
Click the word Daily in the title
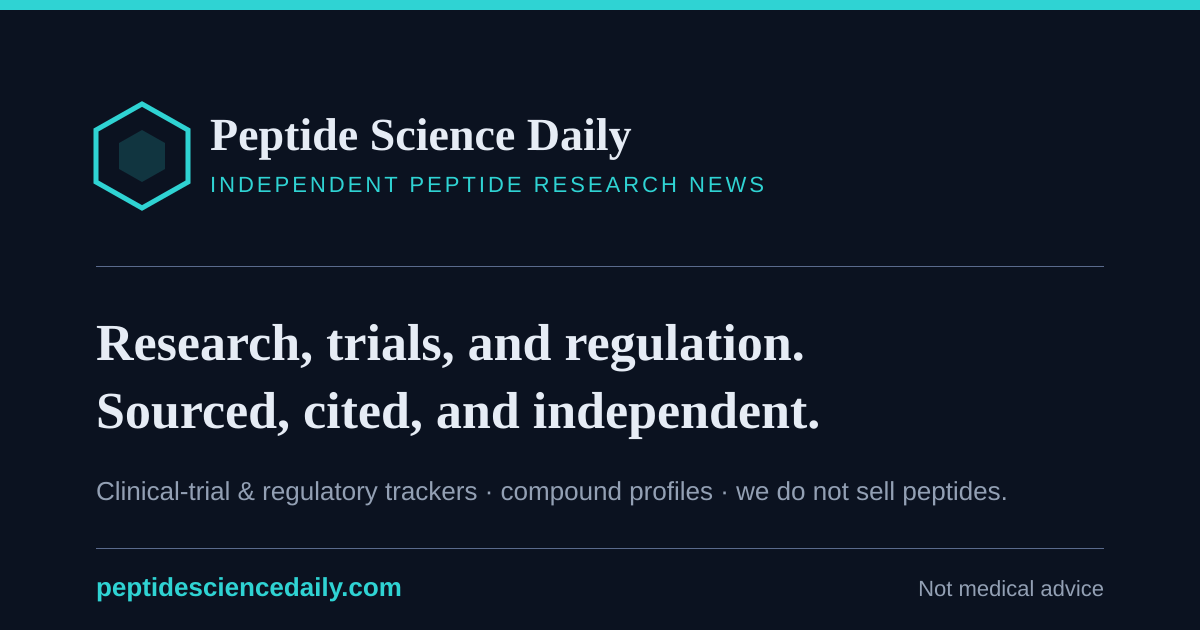pos(579,137)
